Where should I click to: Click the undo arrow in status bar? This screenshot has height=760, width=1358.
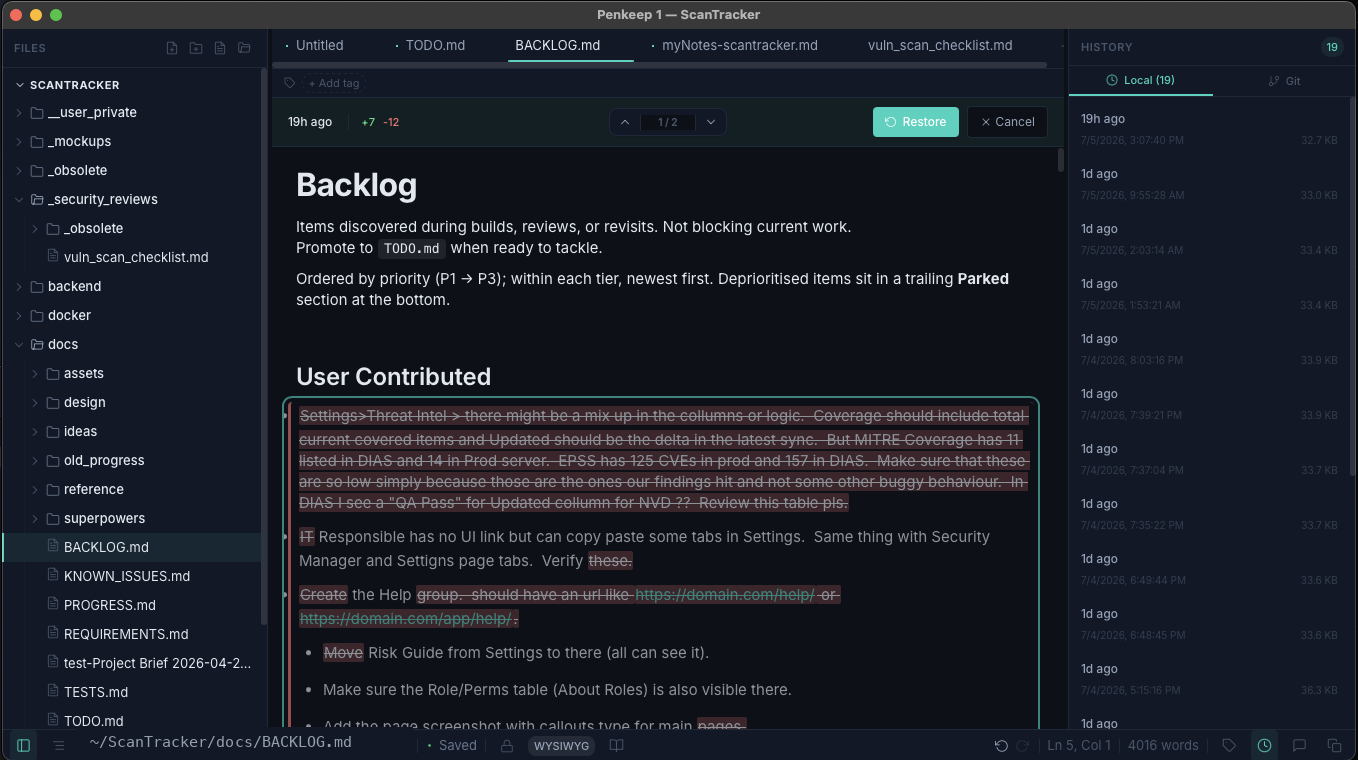point(1001,745)
